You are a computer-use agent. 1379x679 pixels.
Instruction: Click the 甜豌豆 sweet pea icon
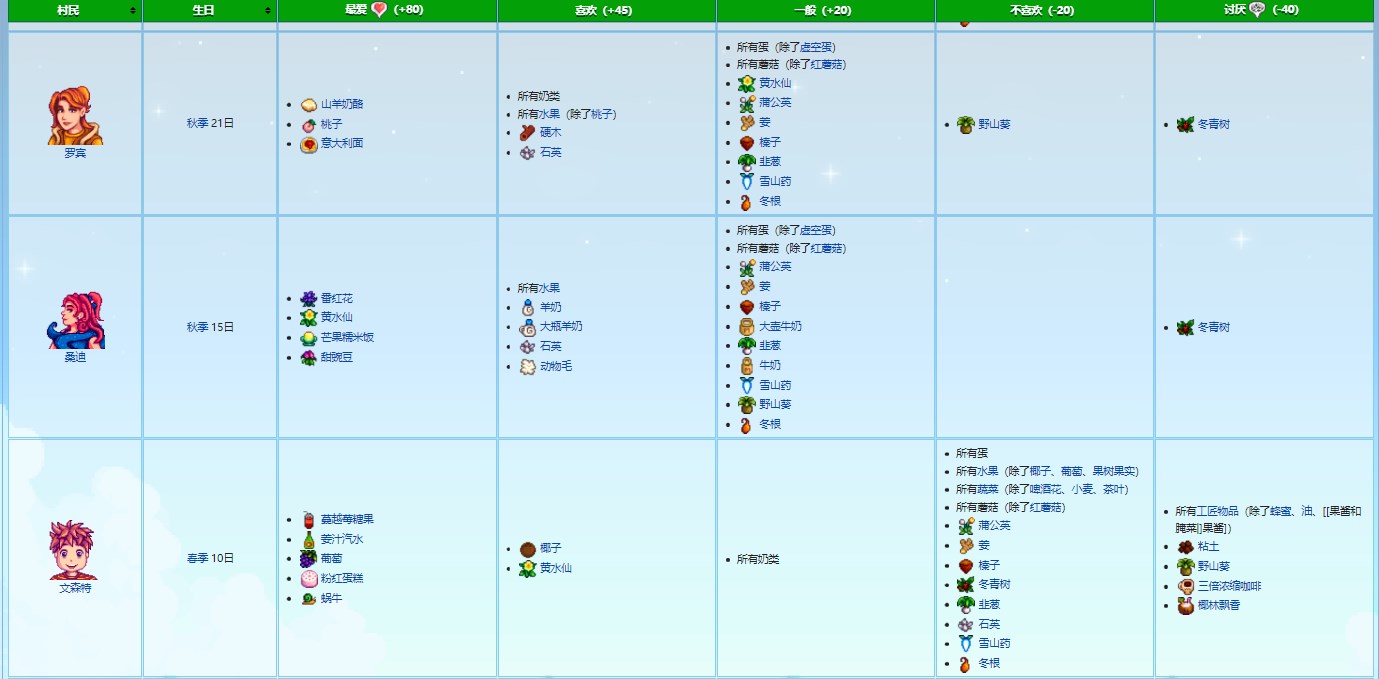pyautogui.click(x=308, y=357)
